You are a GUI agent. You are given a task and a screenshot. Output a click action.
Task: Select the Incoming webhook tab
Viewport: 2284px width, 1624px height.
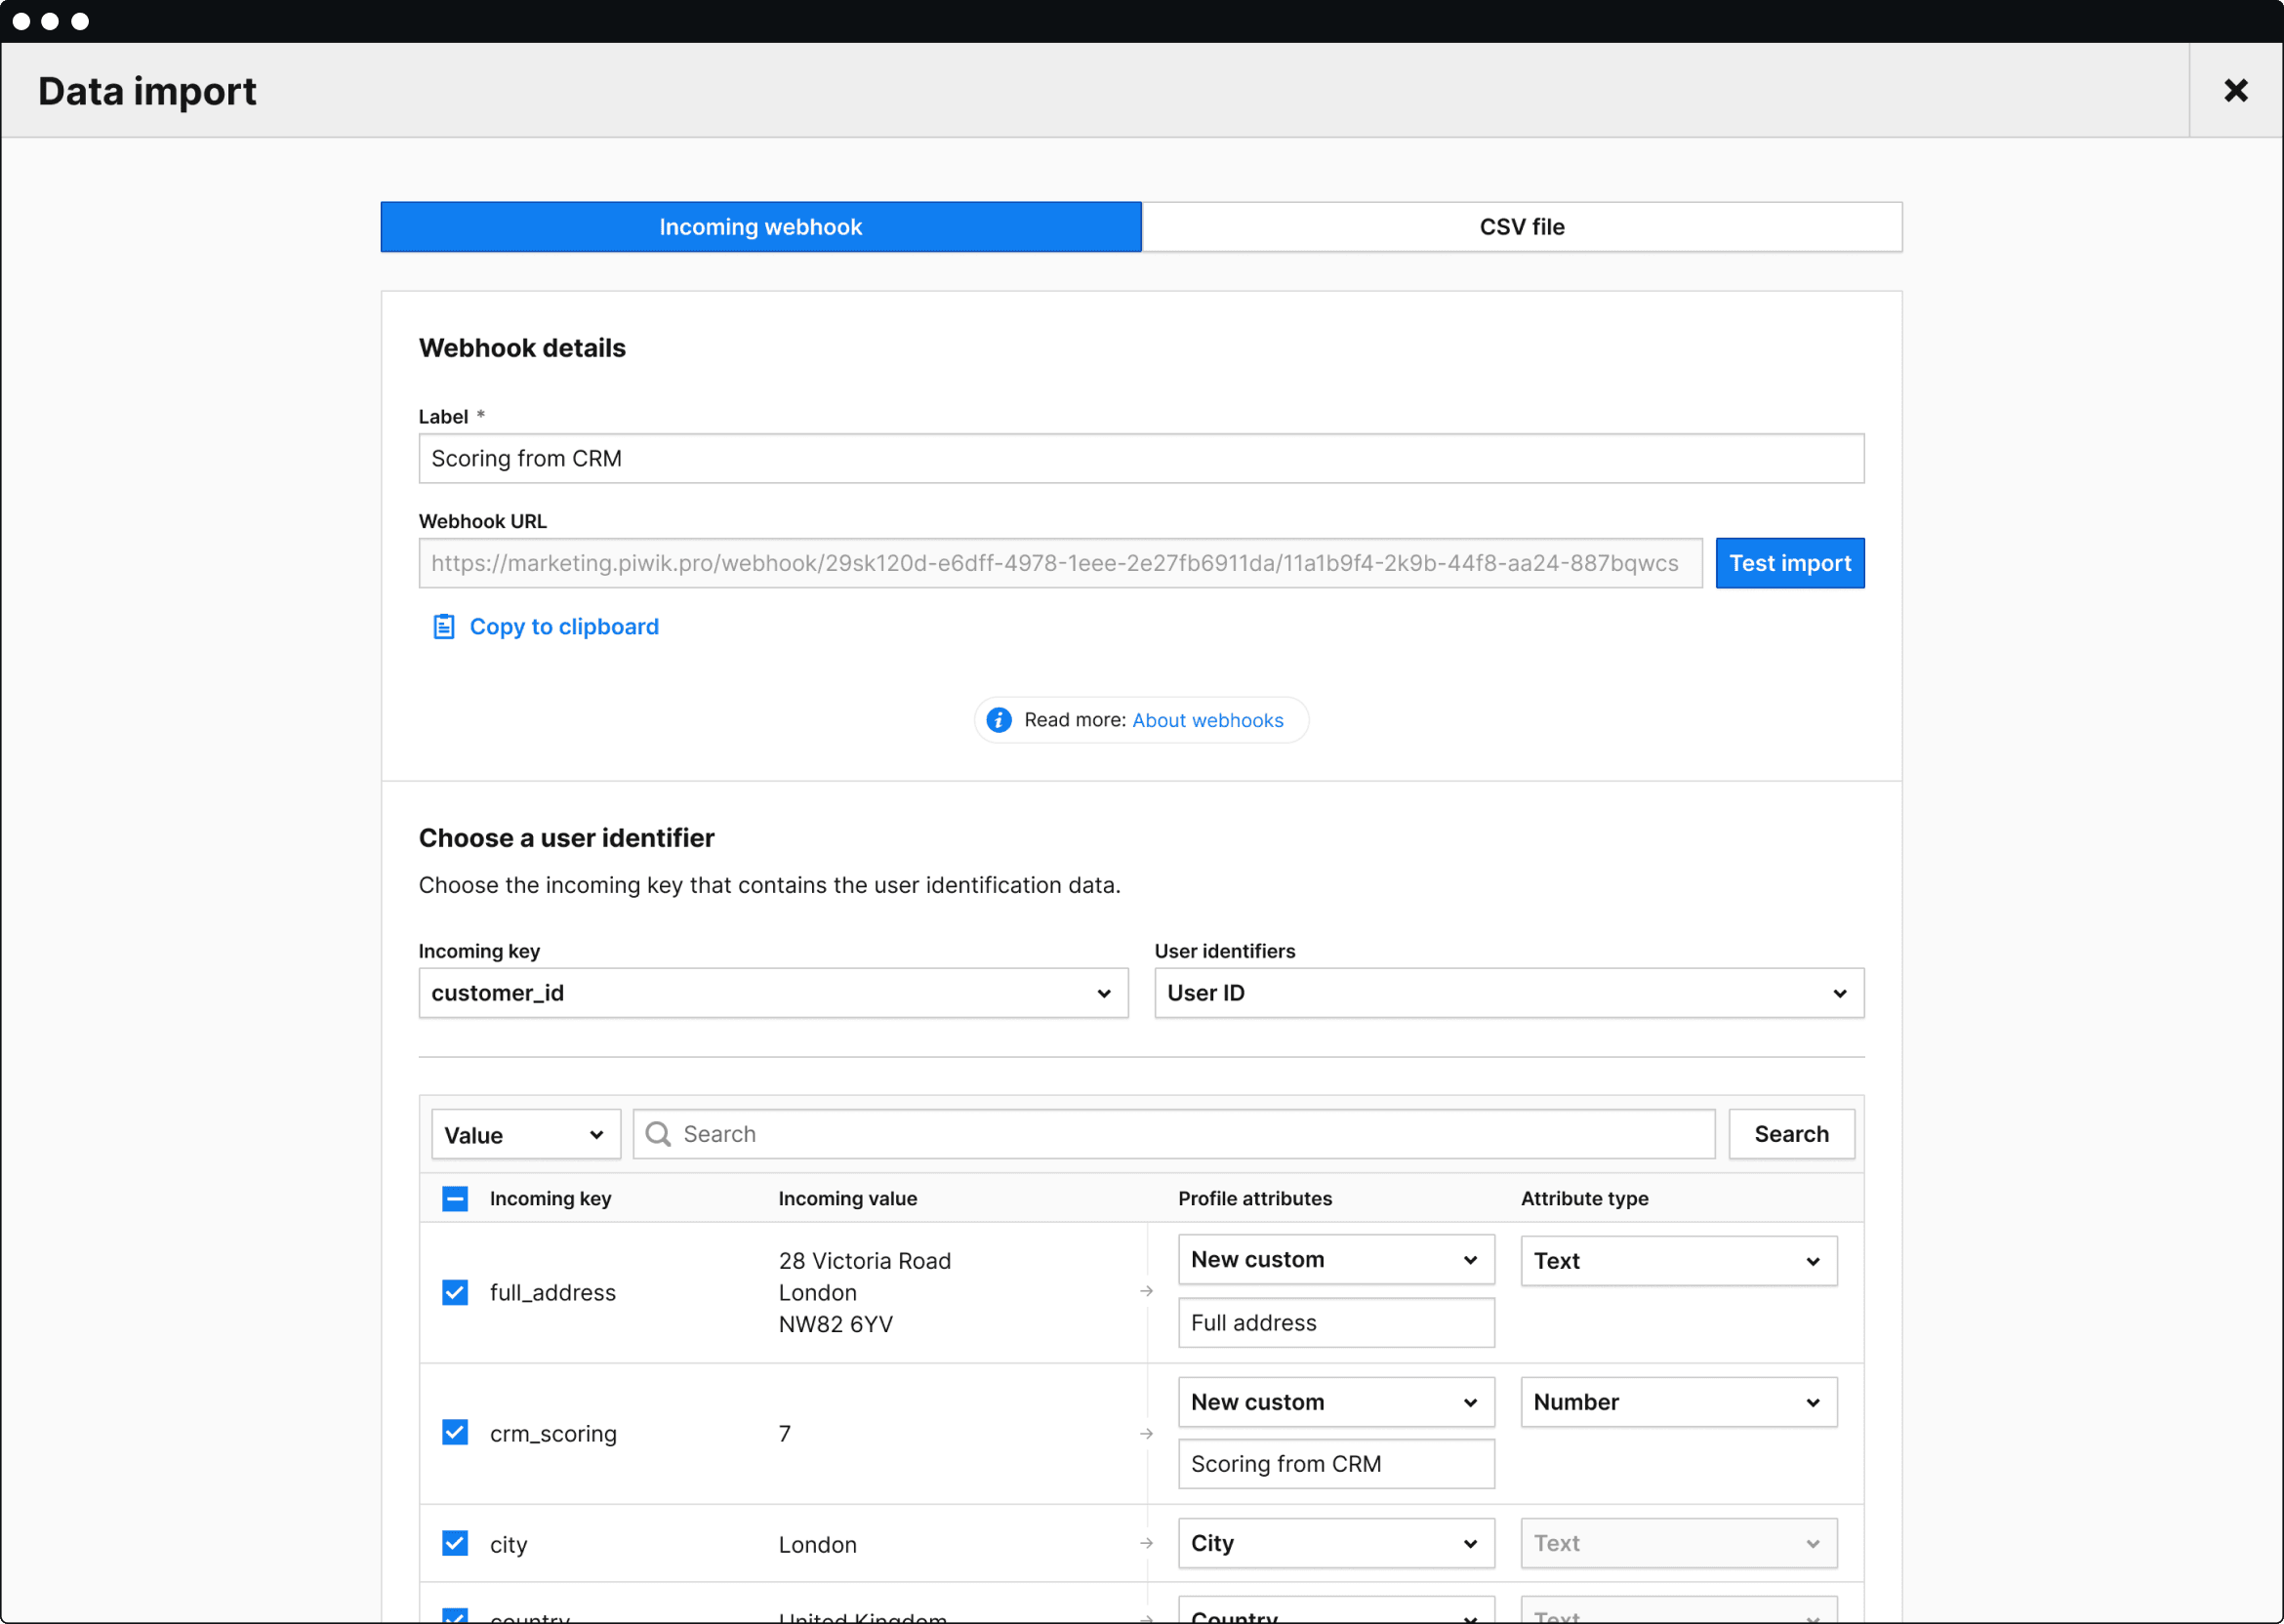pos(760,227)
